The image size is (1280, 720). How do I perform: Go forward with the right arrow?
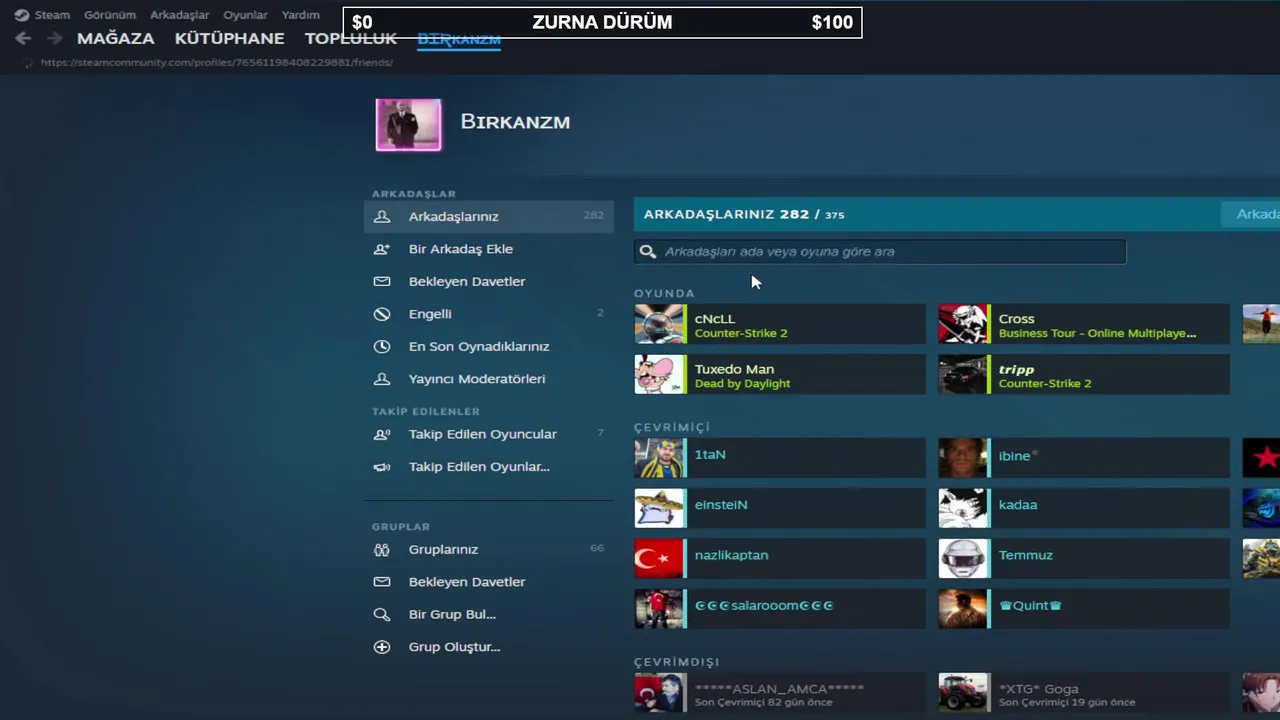click(x=55, y=38)
